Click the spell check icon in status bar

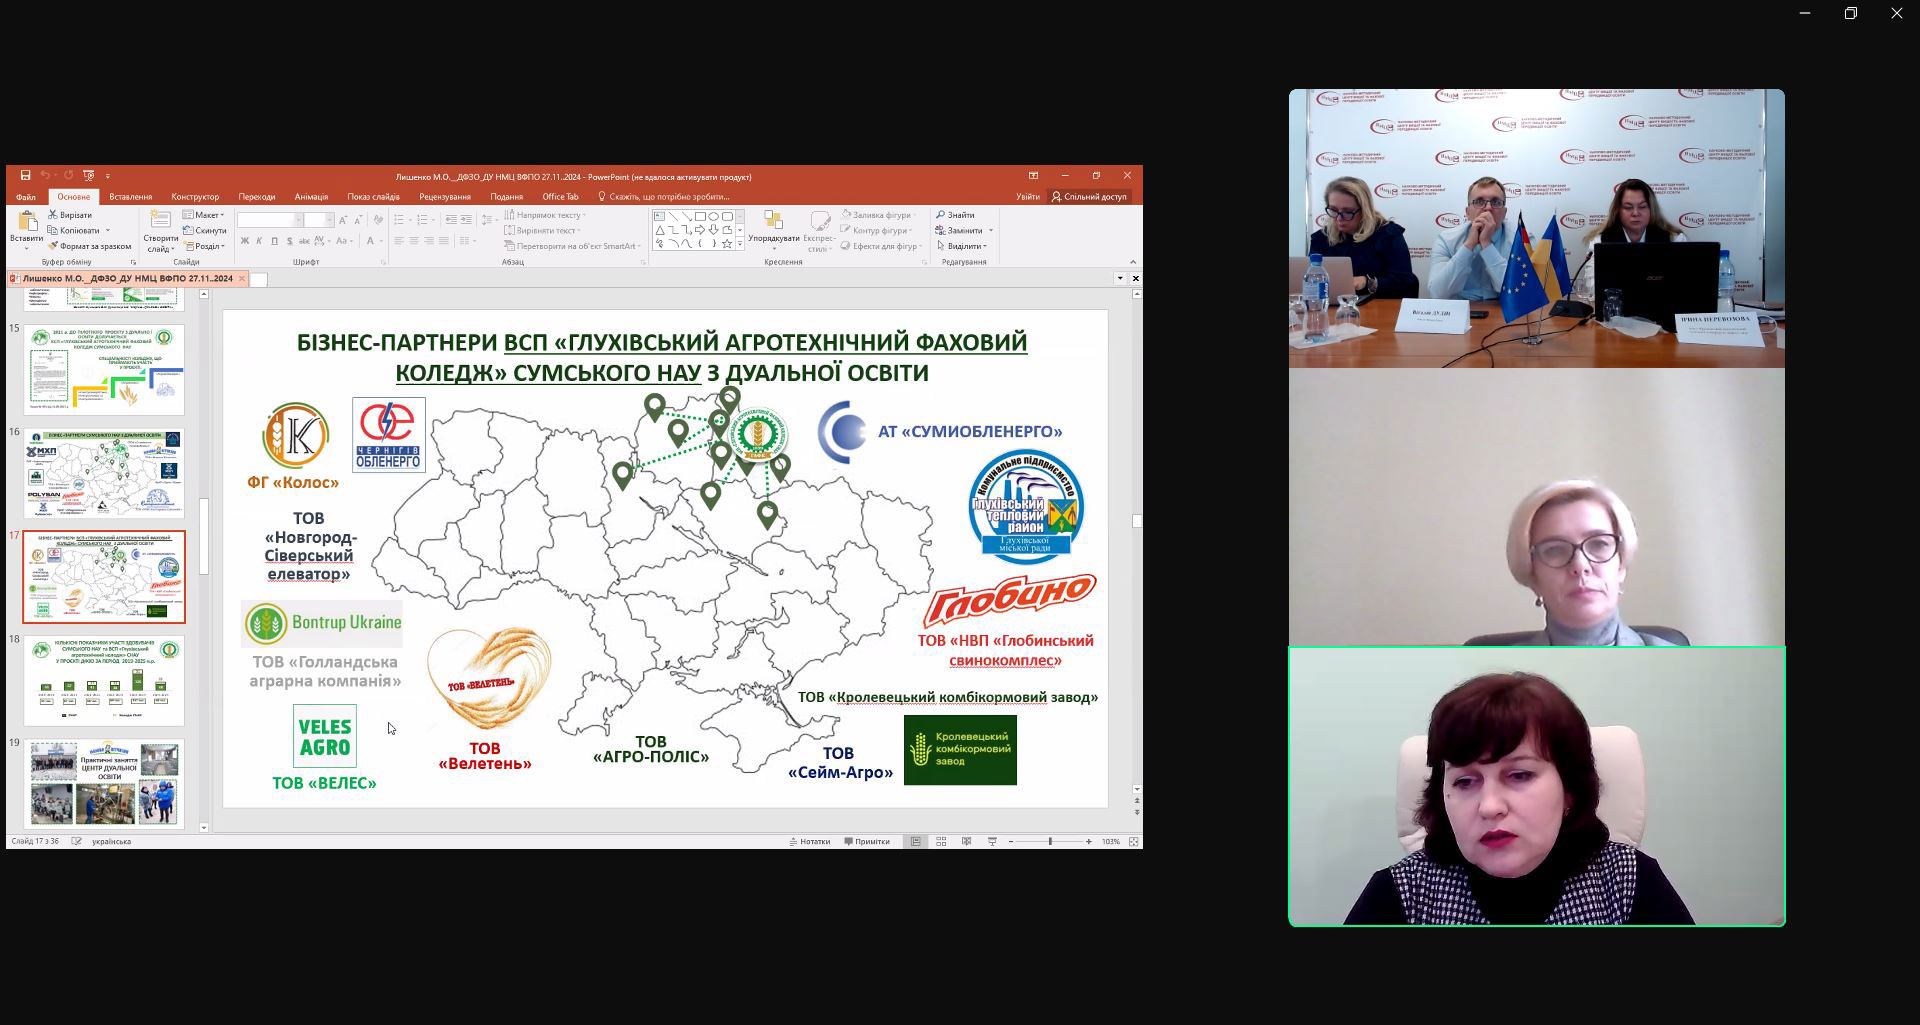[76, 842]
